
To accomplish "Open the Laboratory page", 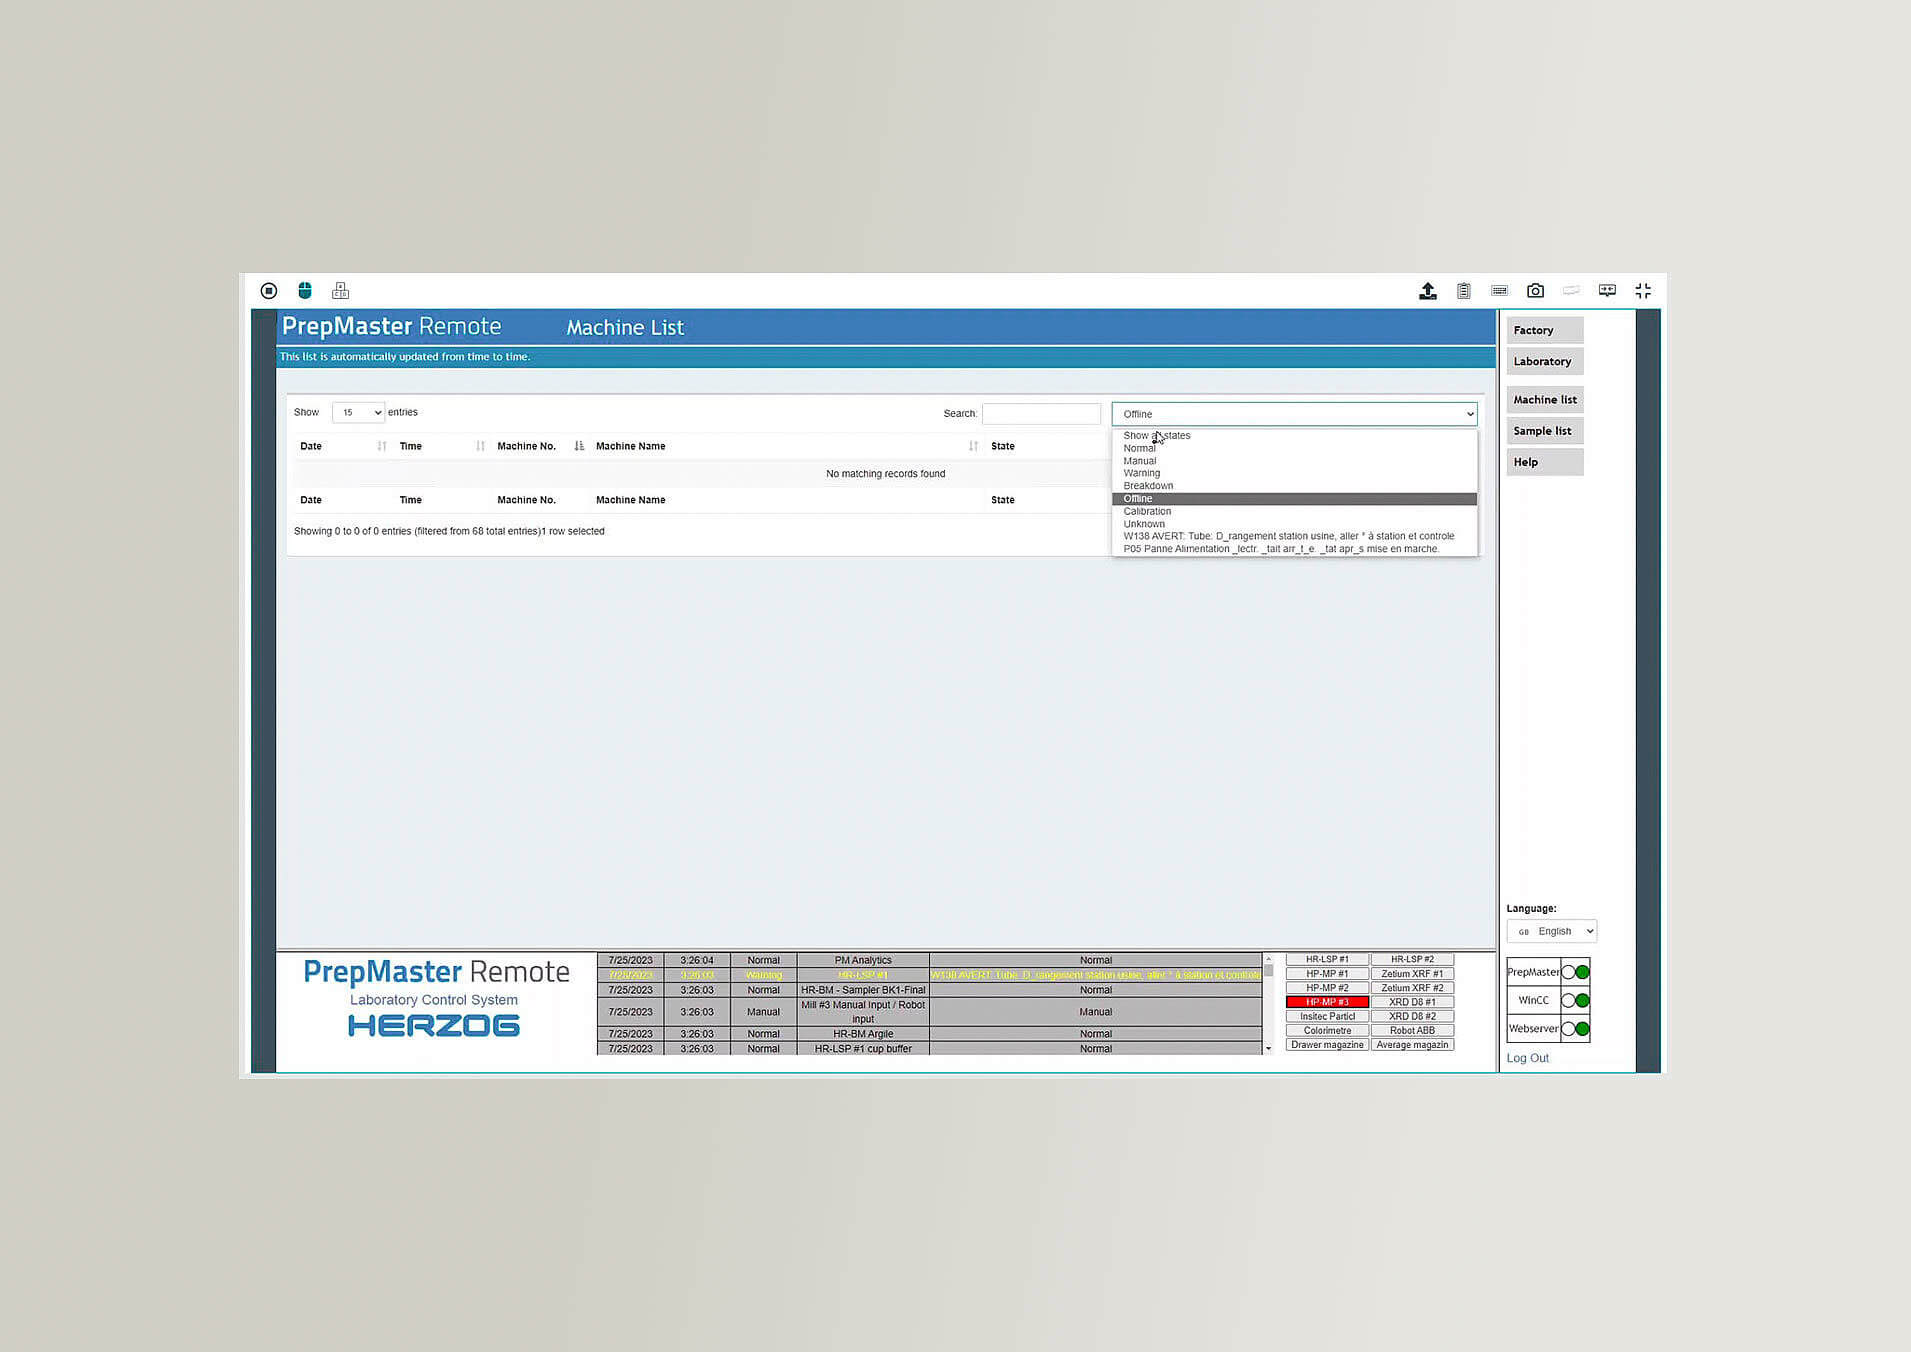I will point(1544,361).
